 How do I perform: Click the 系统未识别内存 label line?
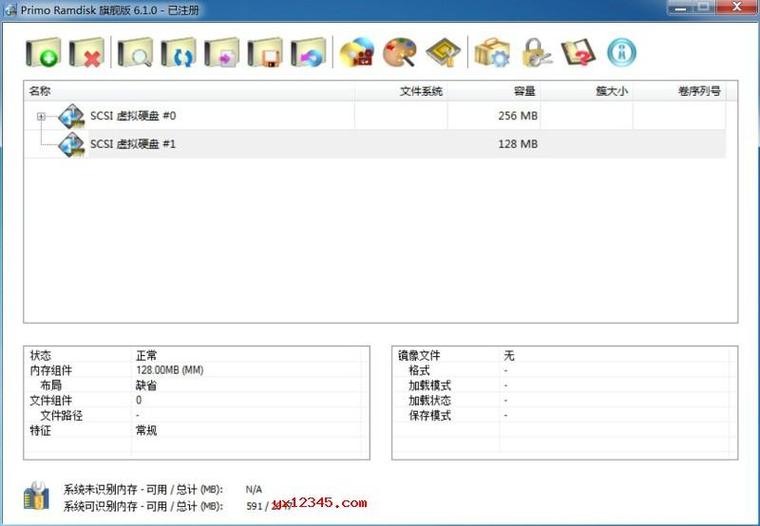click(143, 489)
